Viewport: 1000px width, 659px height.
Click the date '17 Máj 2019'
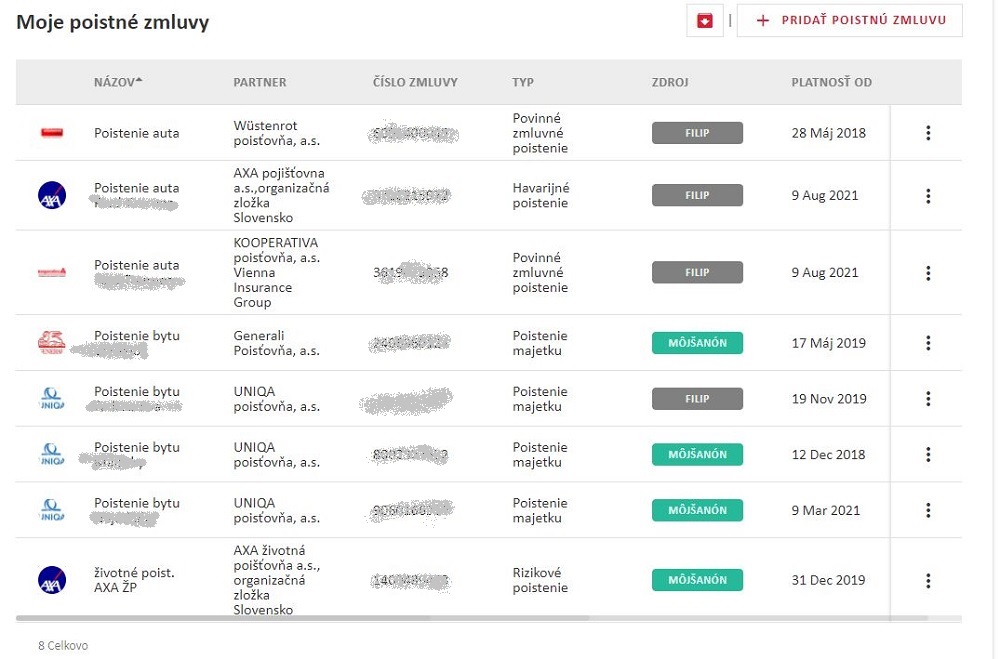[828, 343]
